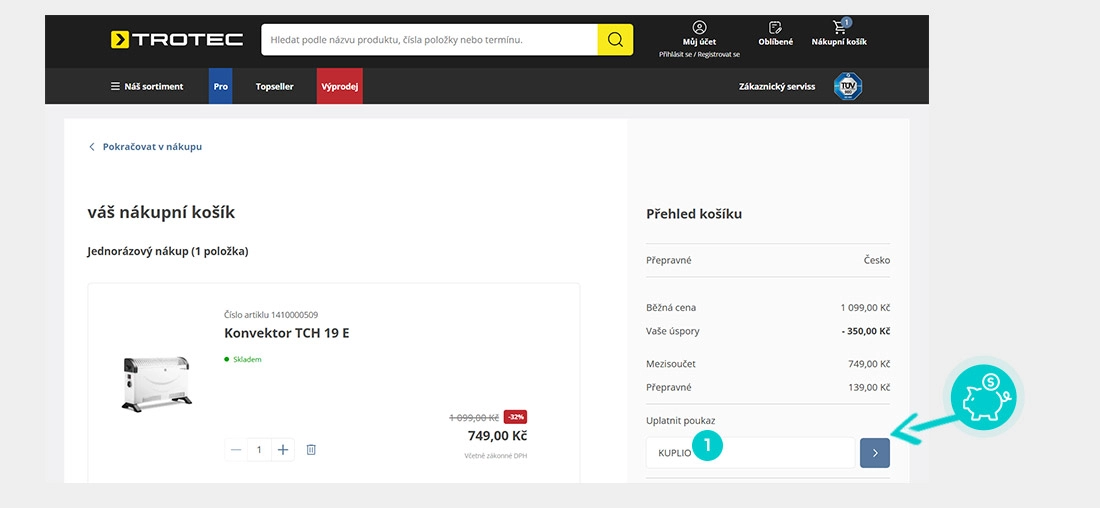The height and width of the screenshot is (508, 1100).
Task: Open the Oblíbené favorites icon
Action: [x=775, y=27]
